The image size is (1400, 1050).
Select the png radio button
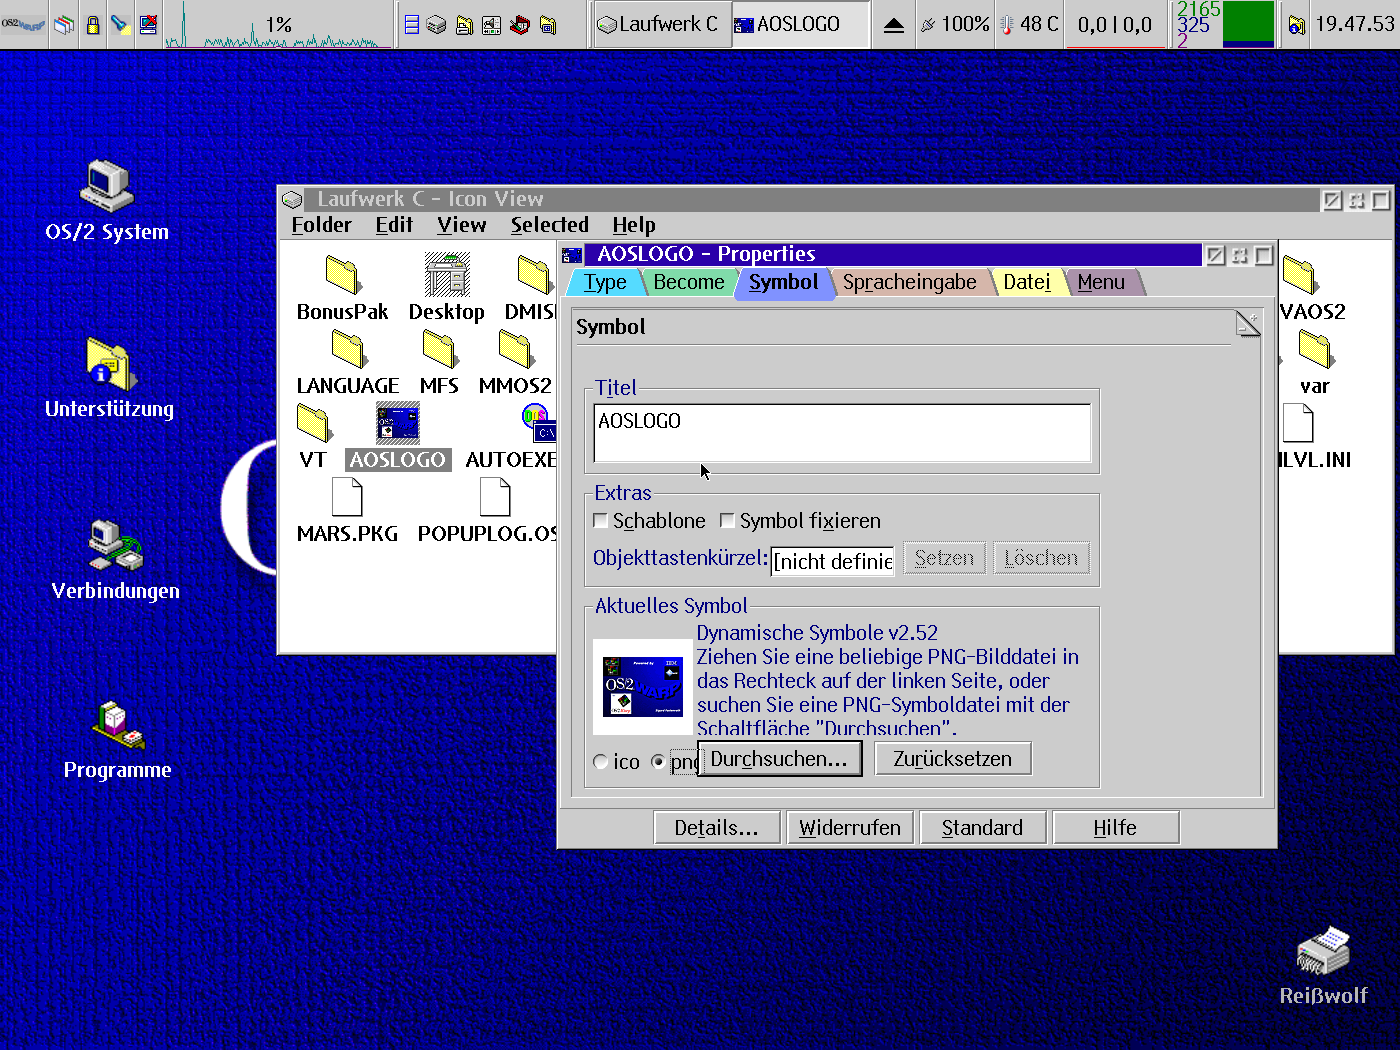(x=658, y=762)
